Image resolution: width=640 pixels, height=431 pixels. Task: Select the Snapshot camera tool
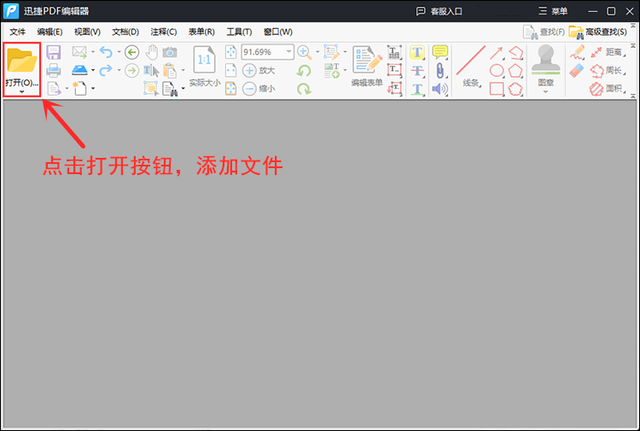[x=170, y=52]
